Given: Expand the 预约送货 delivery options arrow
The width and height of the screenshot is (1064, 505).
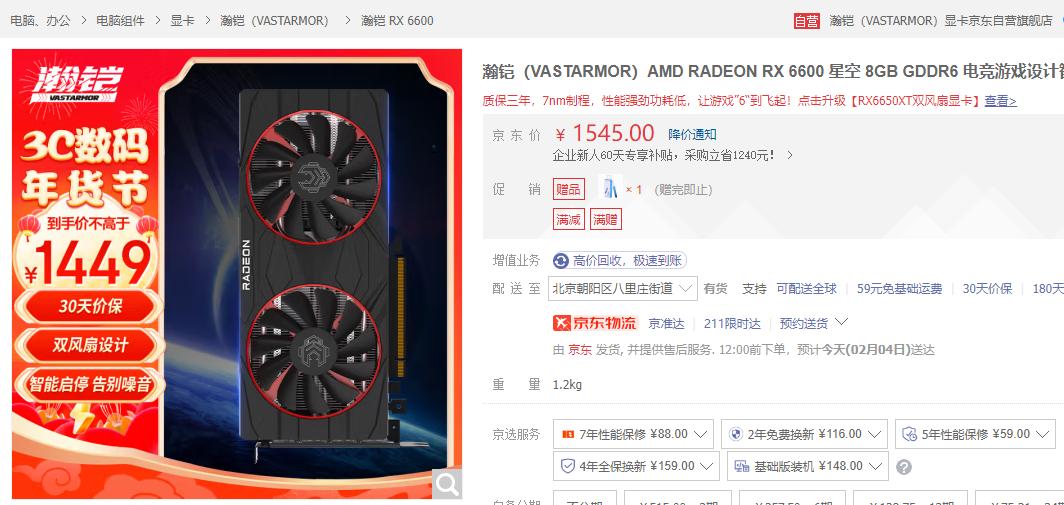Looking at the screenshot, I should click(x=841, y=322).
